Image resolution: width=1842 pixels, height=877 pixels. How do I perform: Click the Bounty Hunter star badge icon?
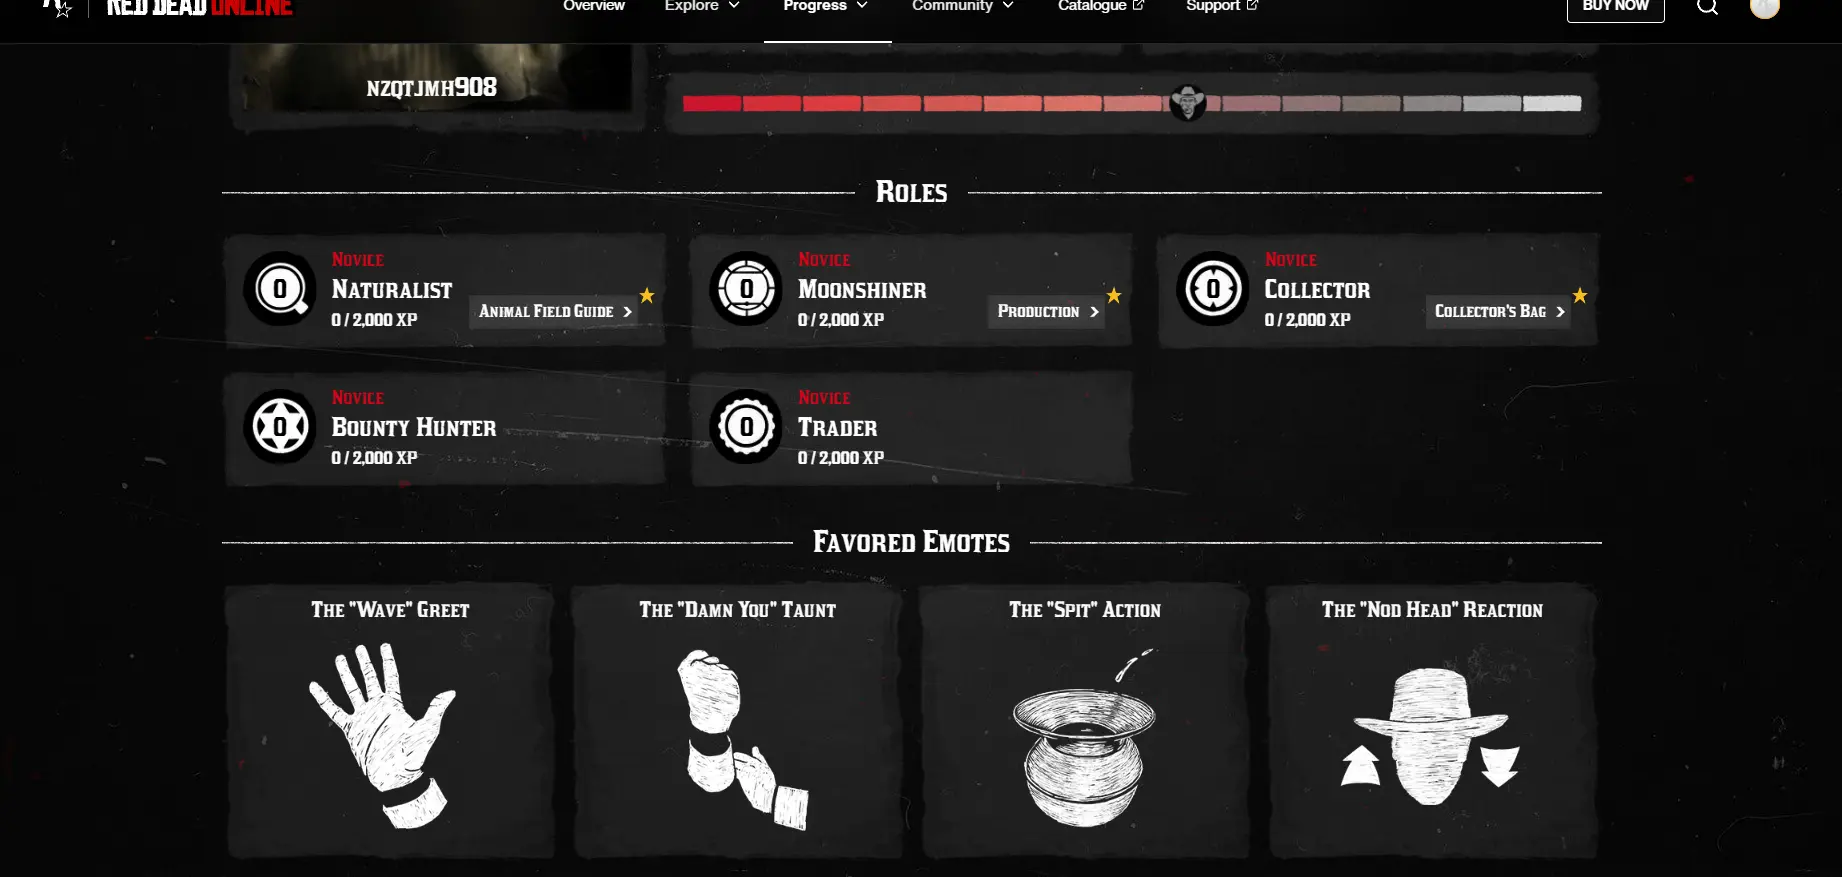click(280, 427)
